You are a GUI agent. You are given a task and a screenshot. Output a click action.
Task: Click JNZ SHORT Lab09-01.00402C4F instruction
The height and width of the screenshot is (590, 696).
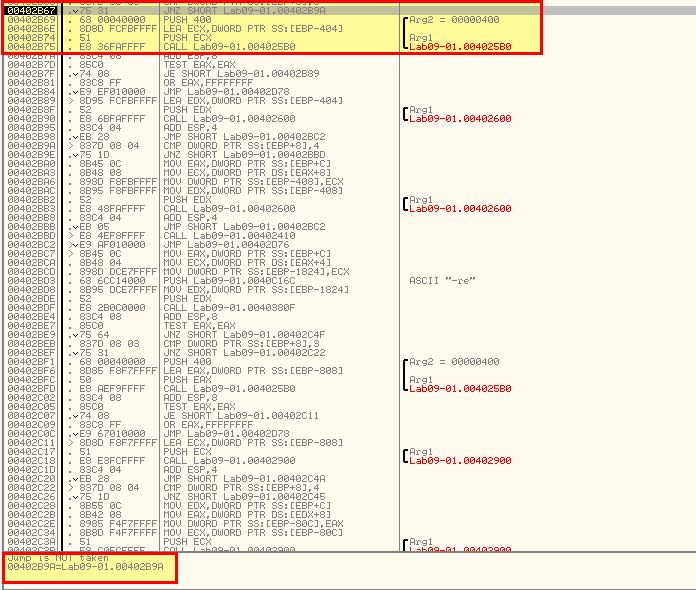tap(244, 335)
